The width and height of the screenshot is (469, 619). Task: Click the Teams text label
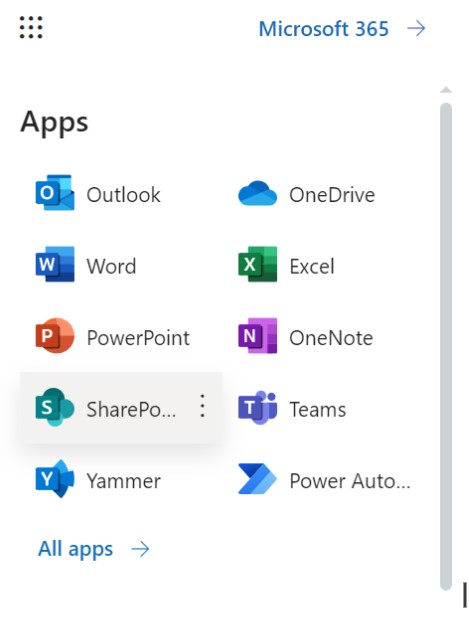point(317,409)
